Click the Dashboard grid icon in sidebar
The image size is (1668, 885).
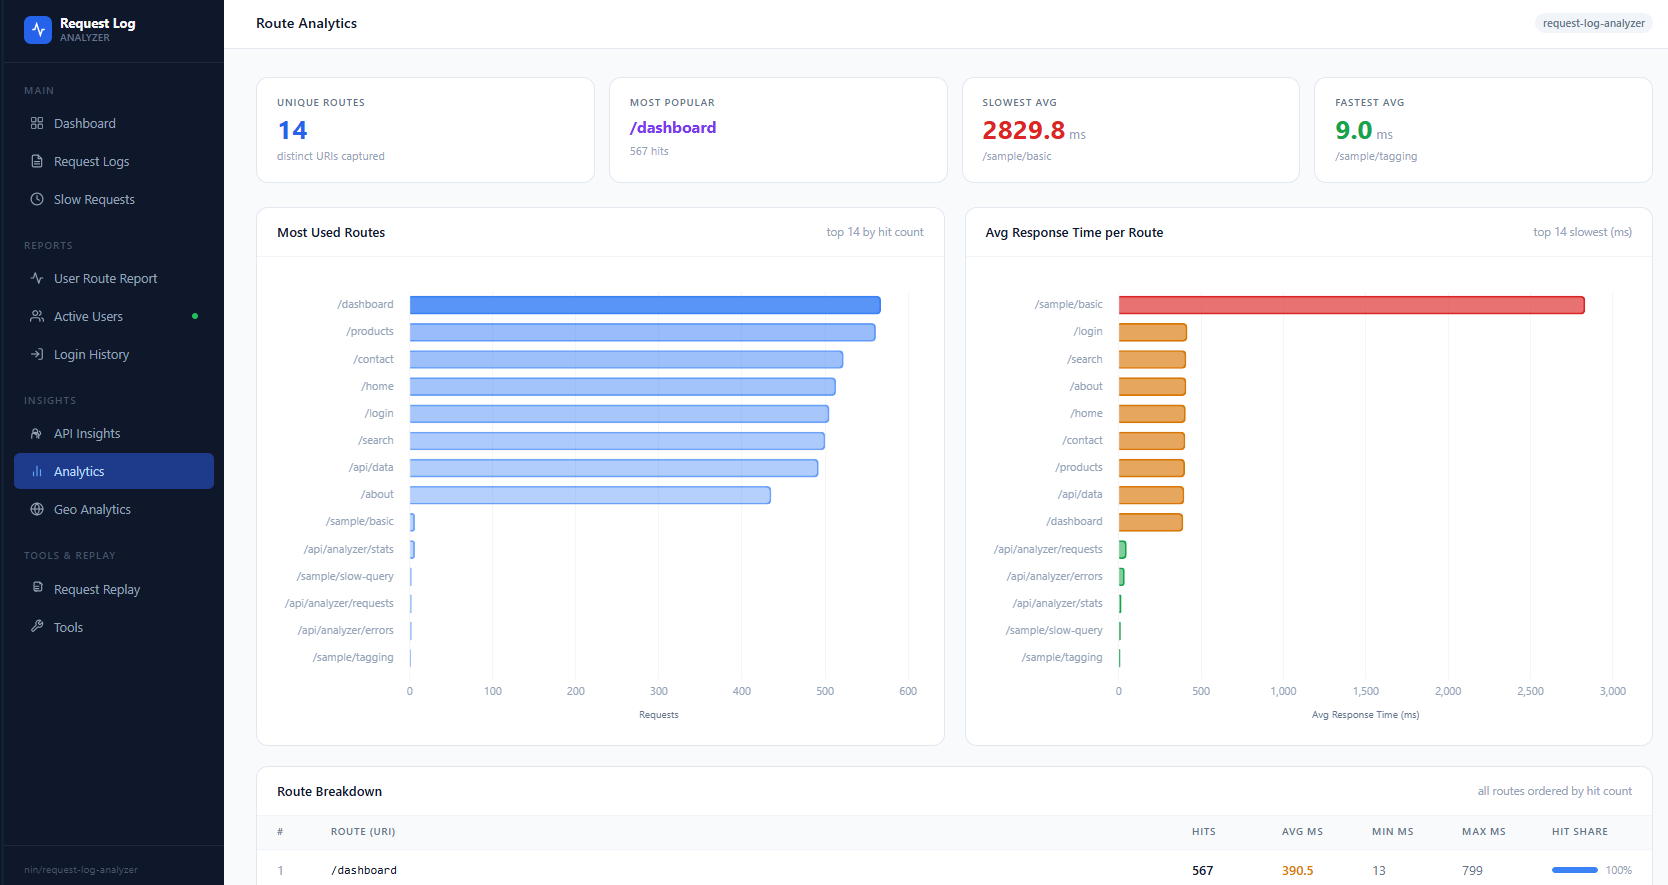point(37,123)
